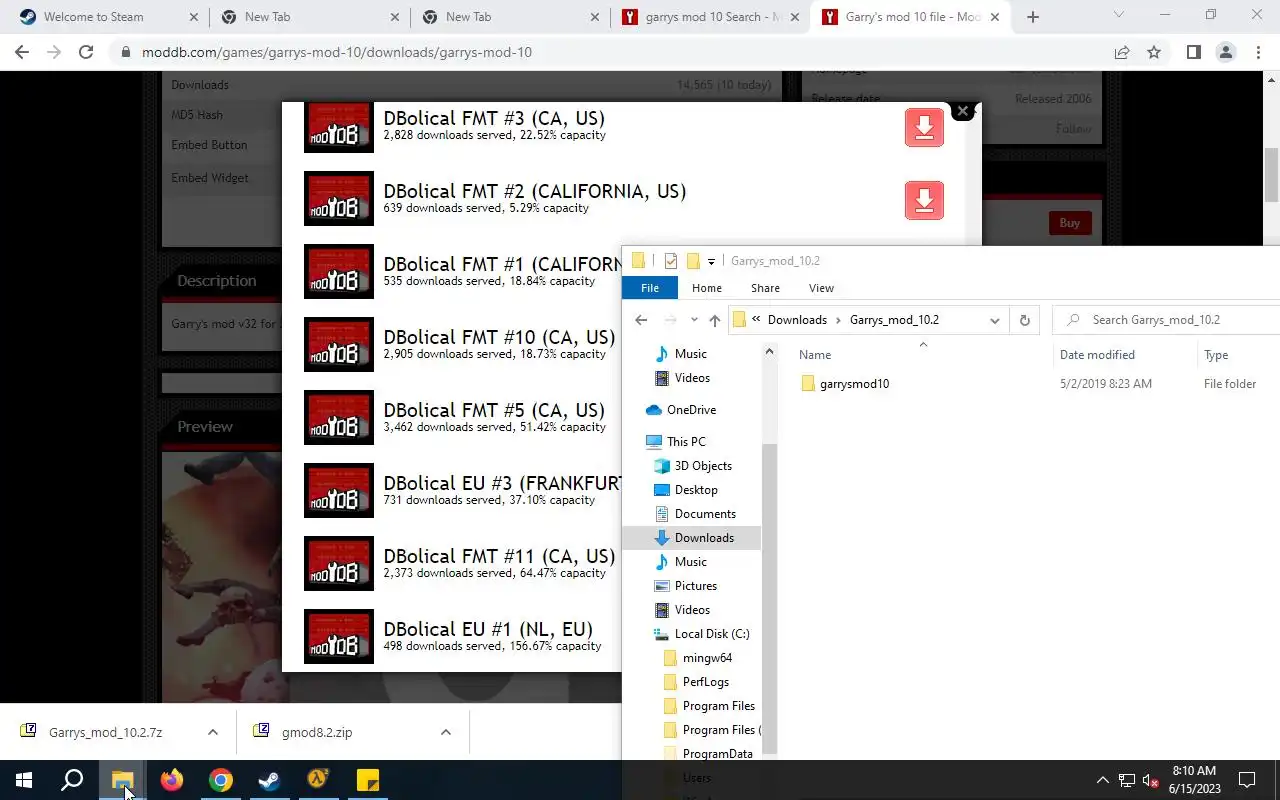Open DBolical FMT #2 (CALIFORNIA, US) link

pyautogui.click(x=535, y=191)
